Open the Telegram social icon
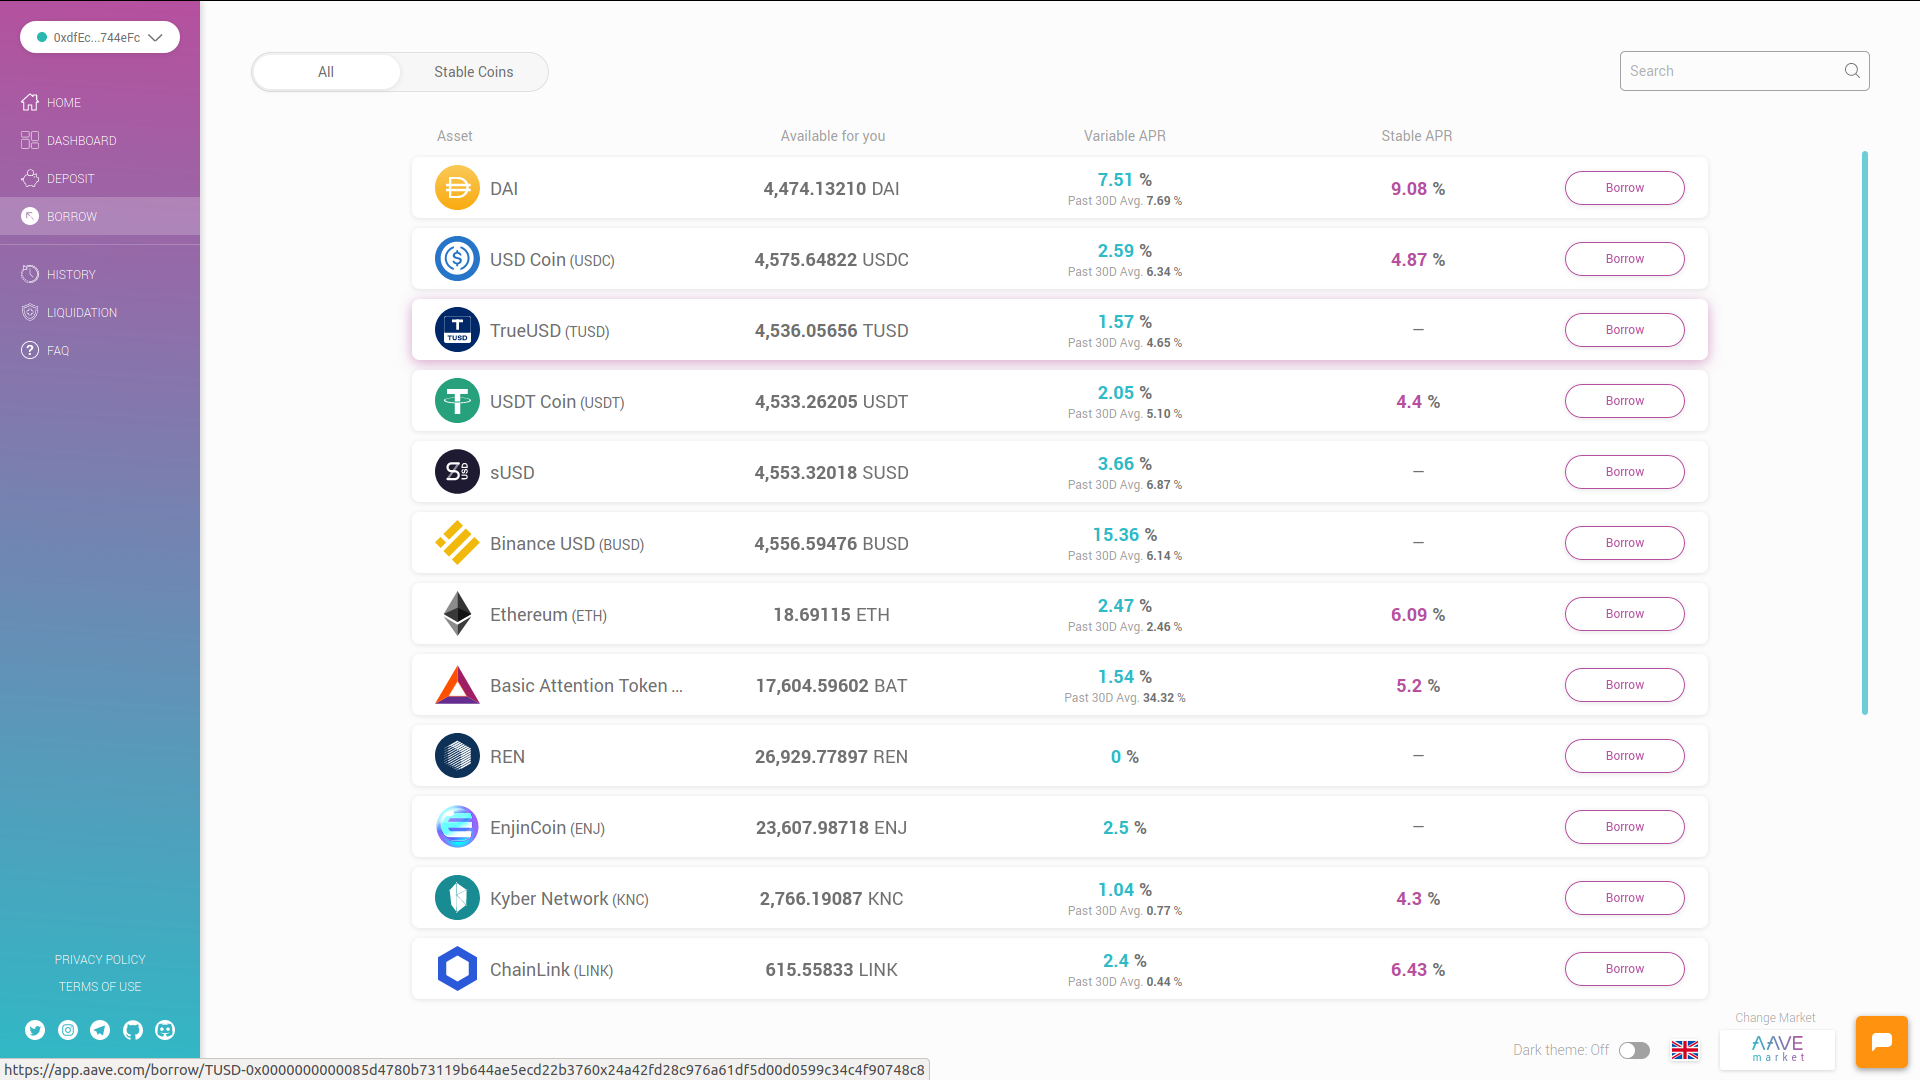The height and width of the screenshot is (1080, 1920). pos(100,1030)
